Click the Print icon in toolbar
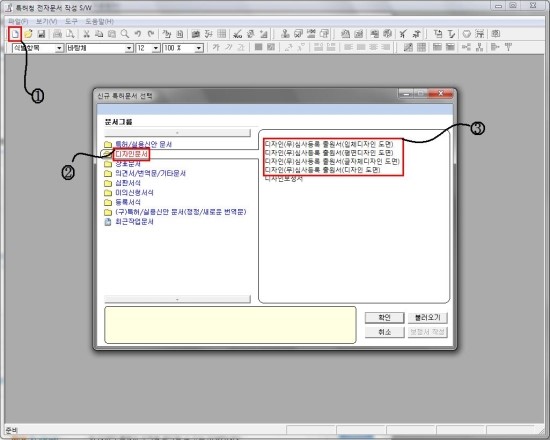Image resolution: width=550 pixels, height=440 pixels. (57, 34)
